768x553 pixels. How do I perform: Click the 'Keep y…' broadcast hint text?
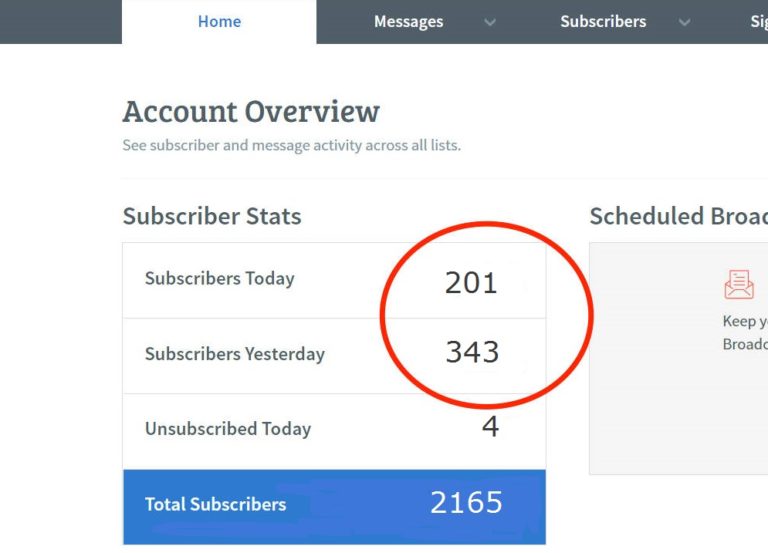745,321
